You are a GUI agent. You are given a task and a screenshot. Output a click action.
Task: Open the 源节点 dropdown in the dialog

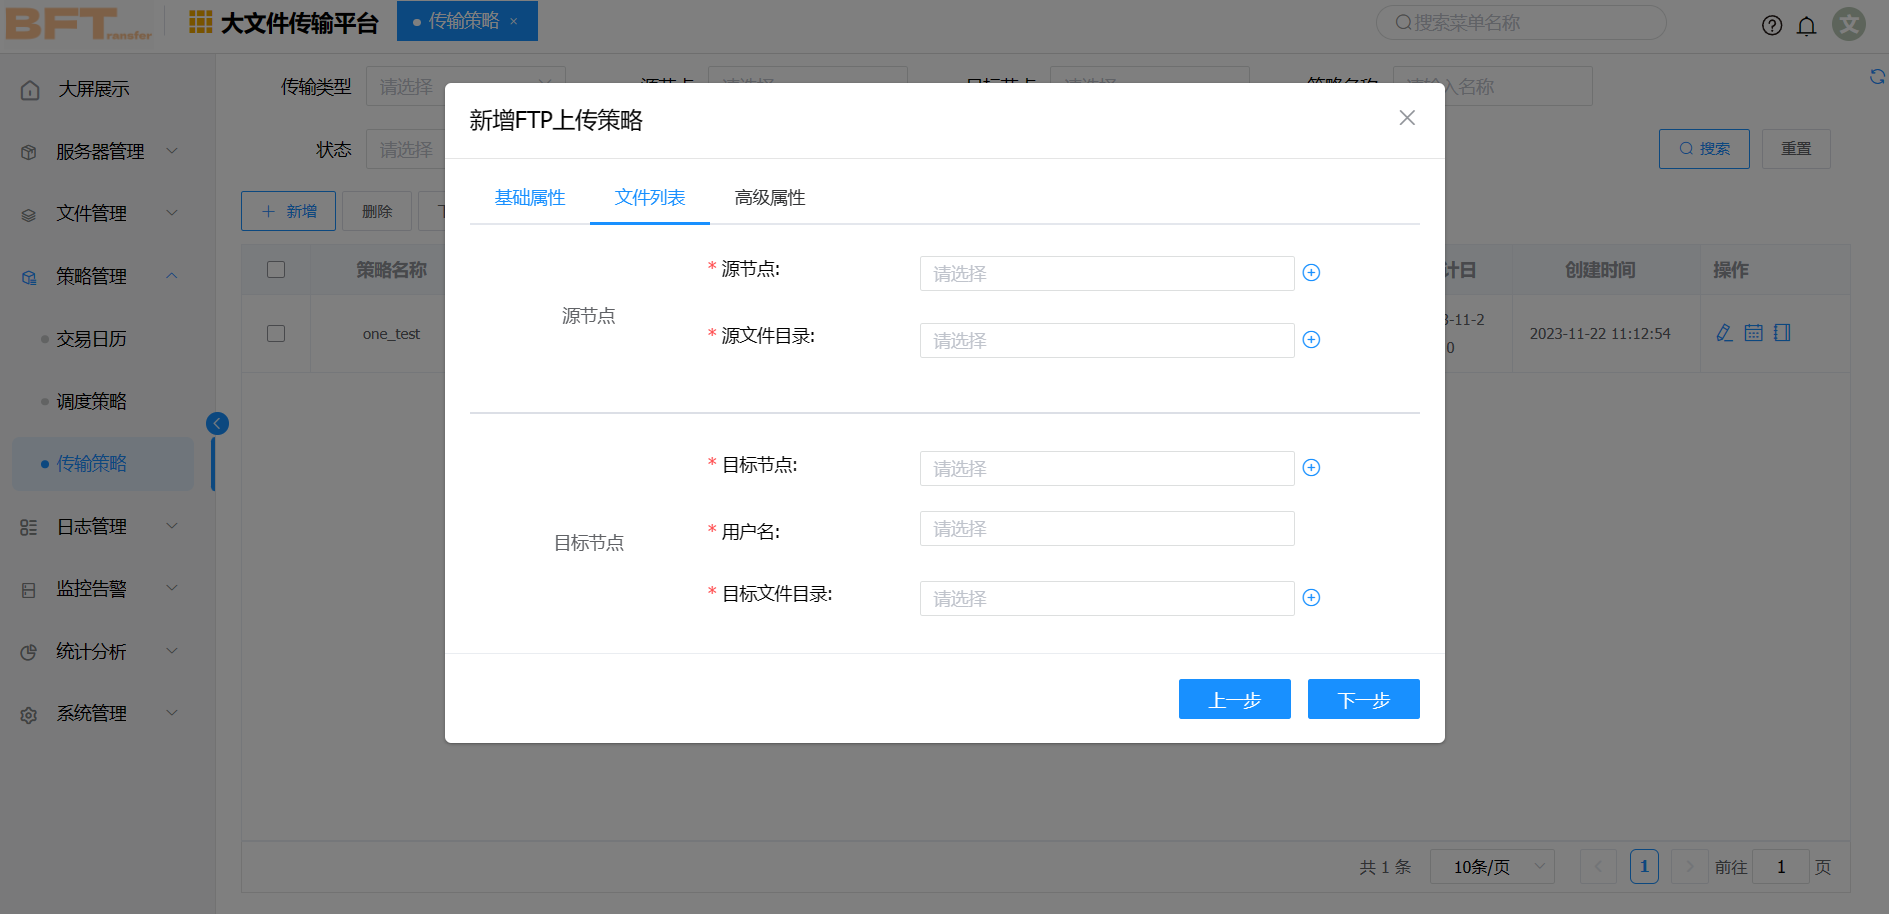point(1106,274)
